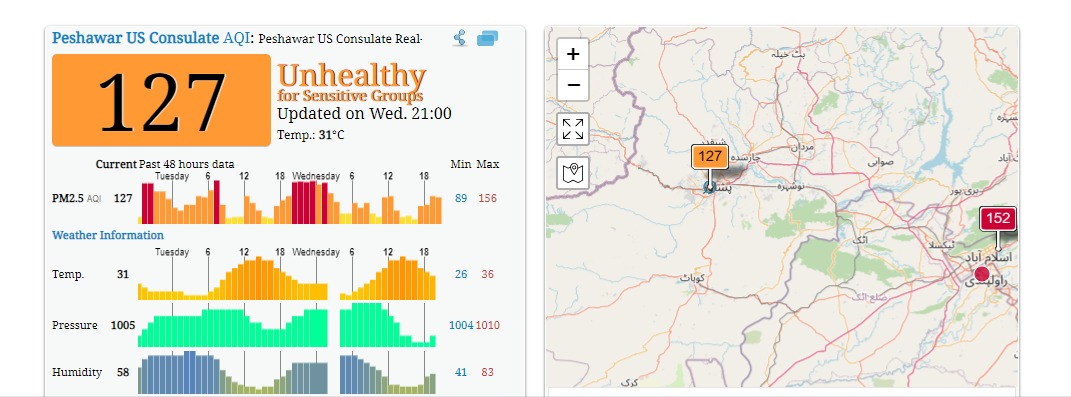The width and height of the screenshot is (1071, 397).
Task: Click the red dot near Rawalpindi
Action: pos(982,275)
